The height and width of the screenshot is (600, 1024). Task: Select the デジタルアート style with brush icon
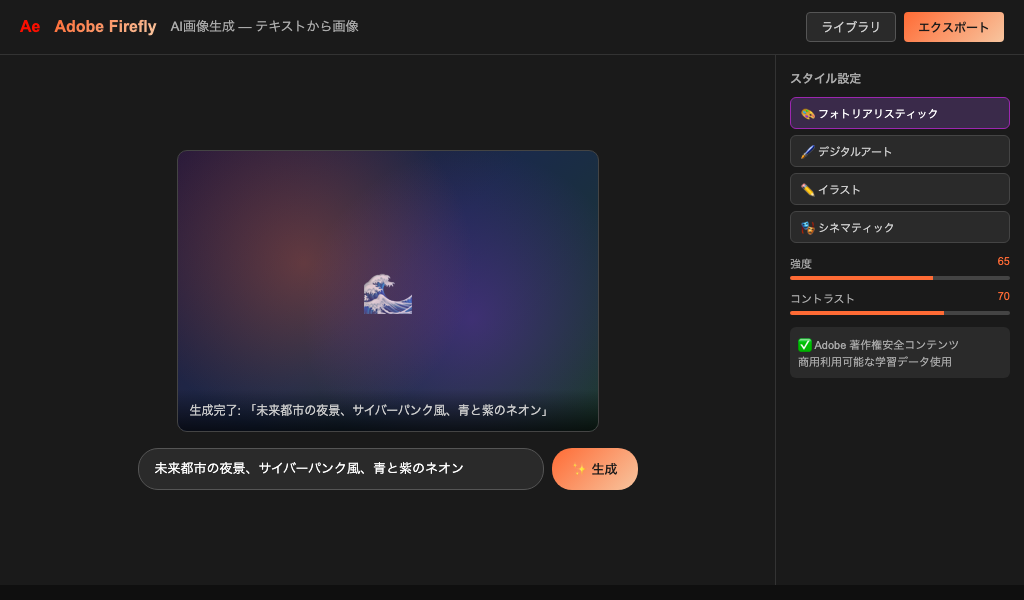click(899, 151)
